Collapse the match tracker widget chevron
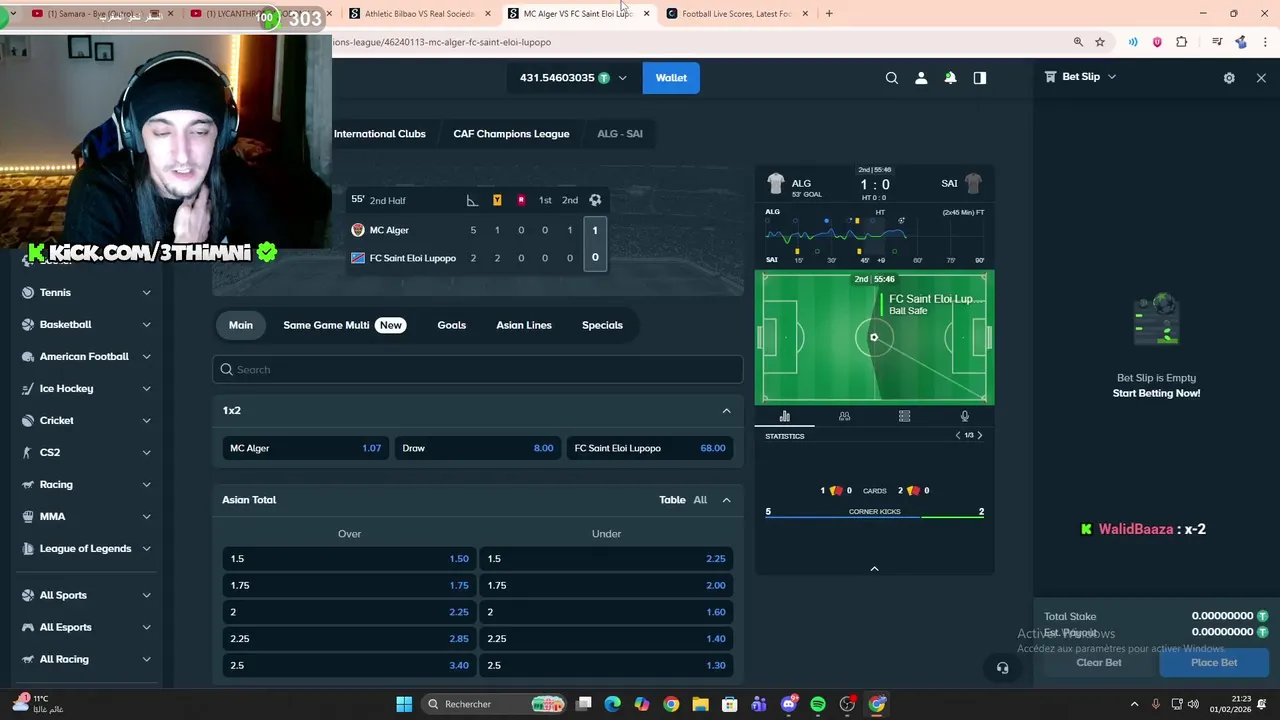This screenshot has height=720, width=1280. point(874,569)
